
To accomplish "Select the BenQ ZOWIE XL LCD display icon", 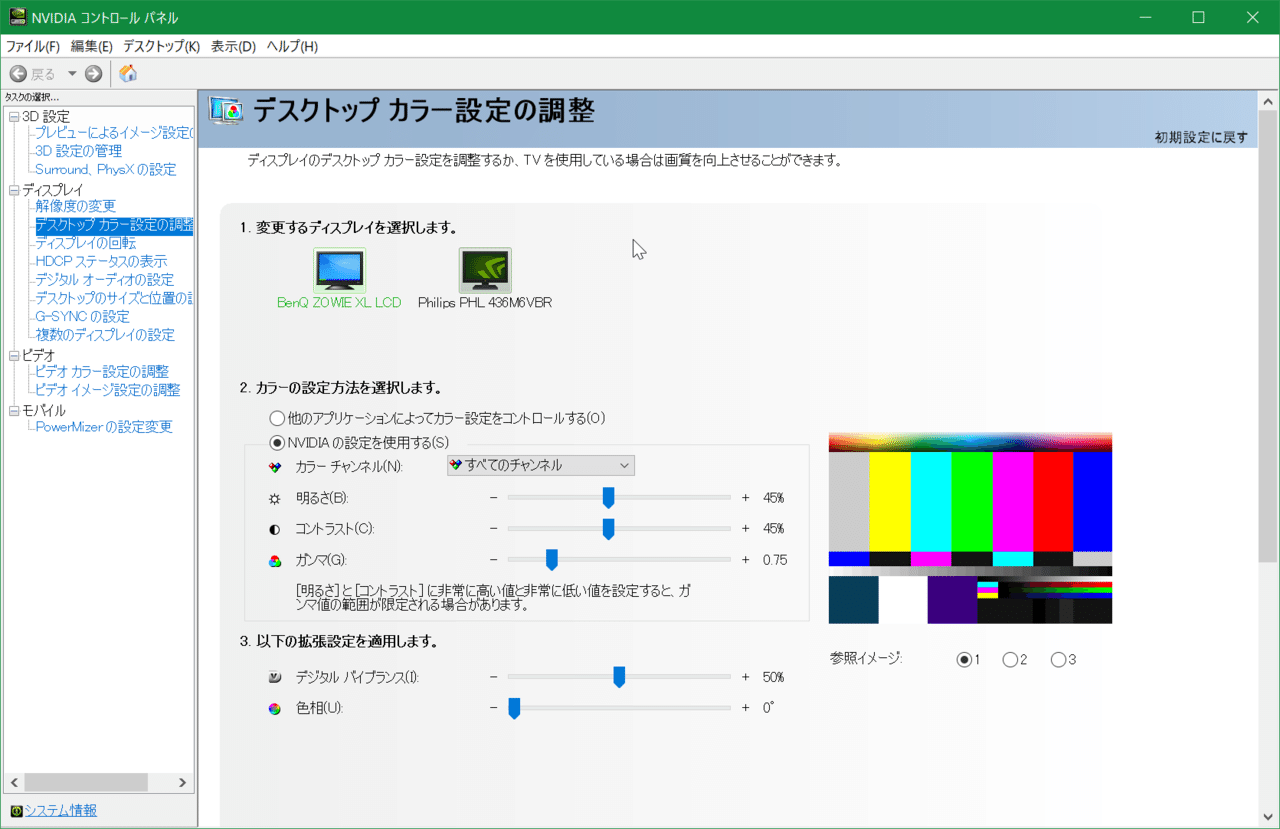I will [339, 270].
